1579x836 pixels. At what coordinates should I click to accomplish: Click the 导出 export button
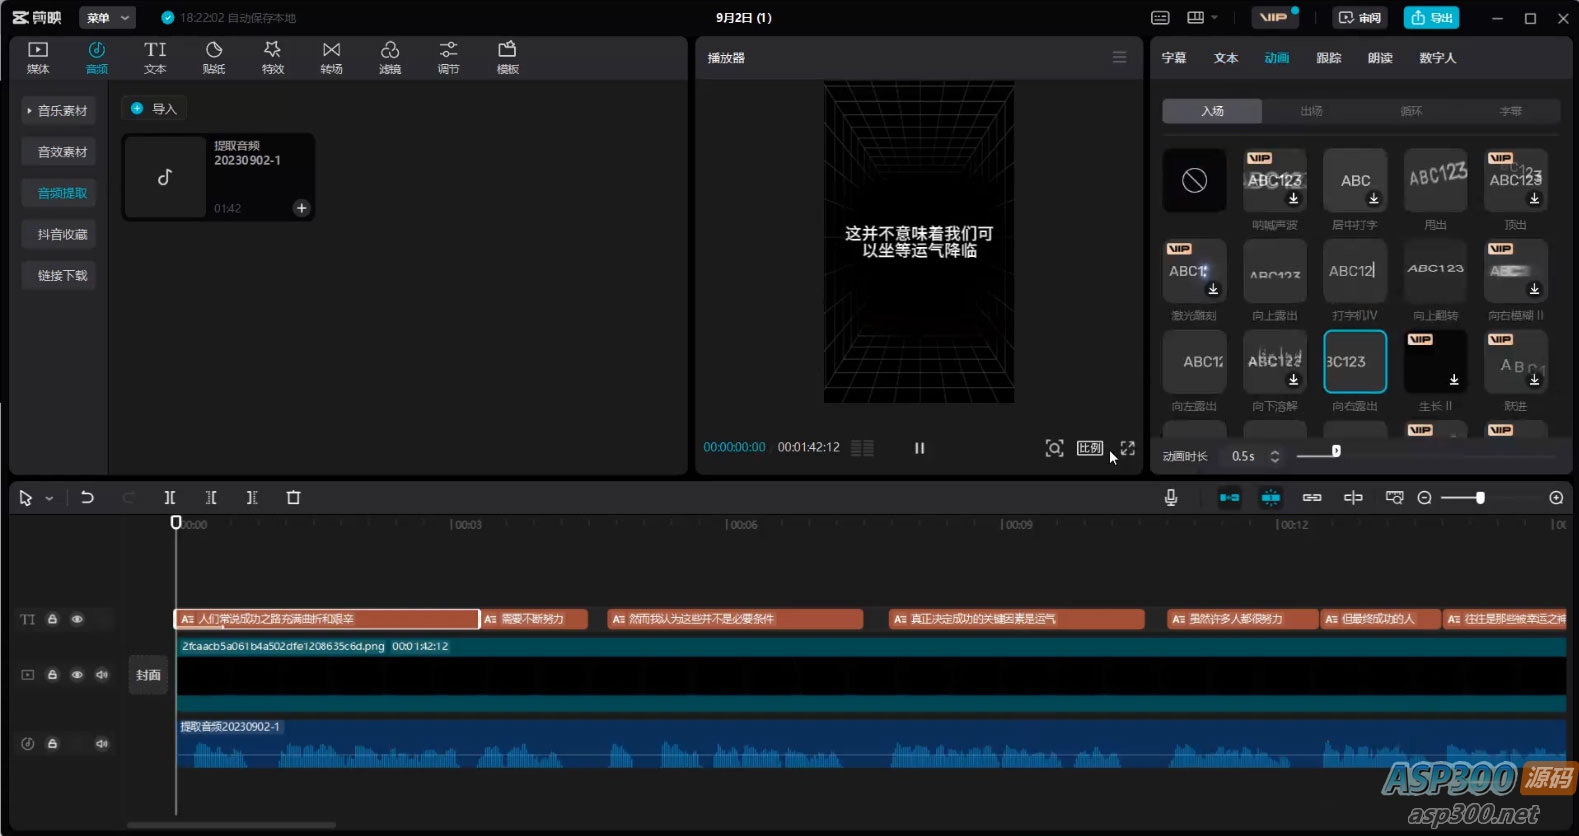[1431, 18]
